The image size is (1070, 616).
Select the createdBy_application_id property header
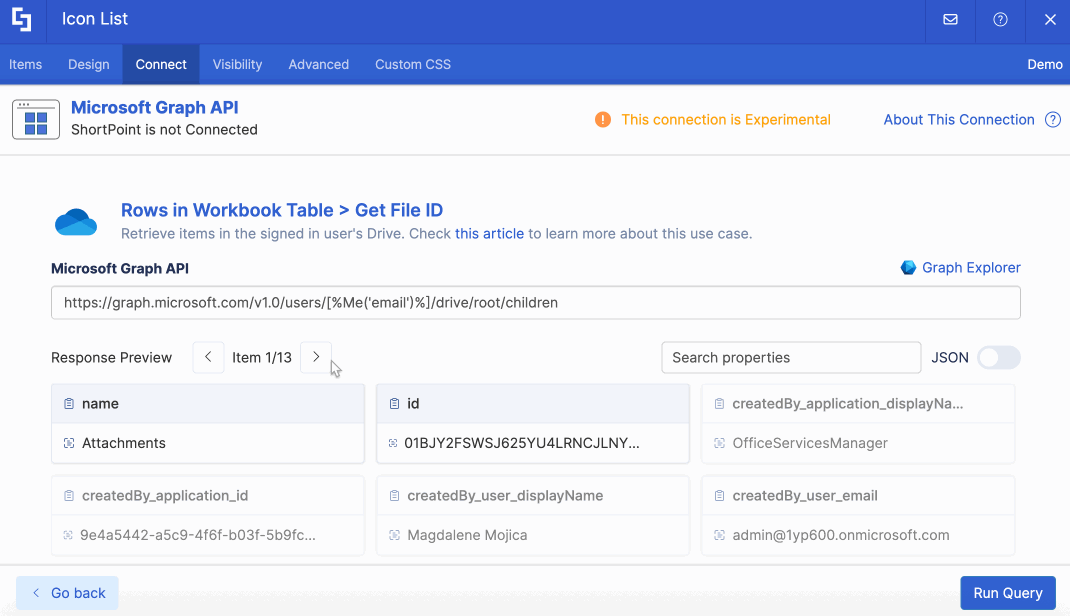[x=208, y=496]
